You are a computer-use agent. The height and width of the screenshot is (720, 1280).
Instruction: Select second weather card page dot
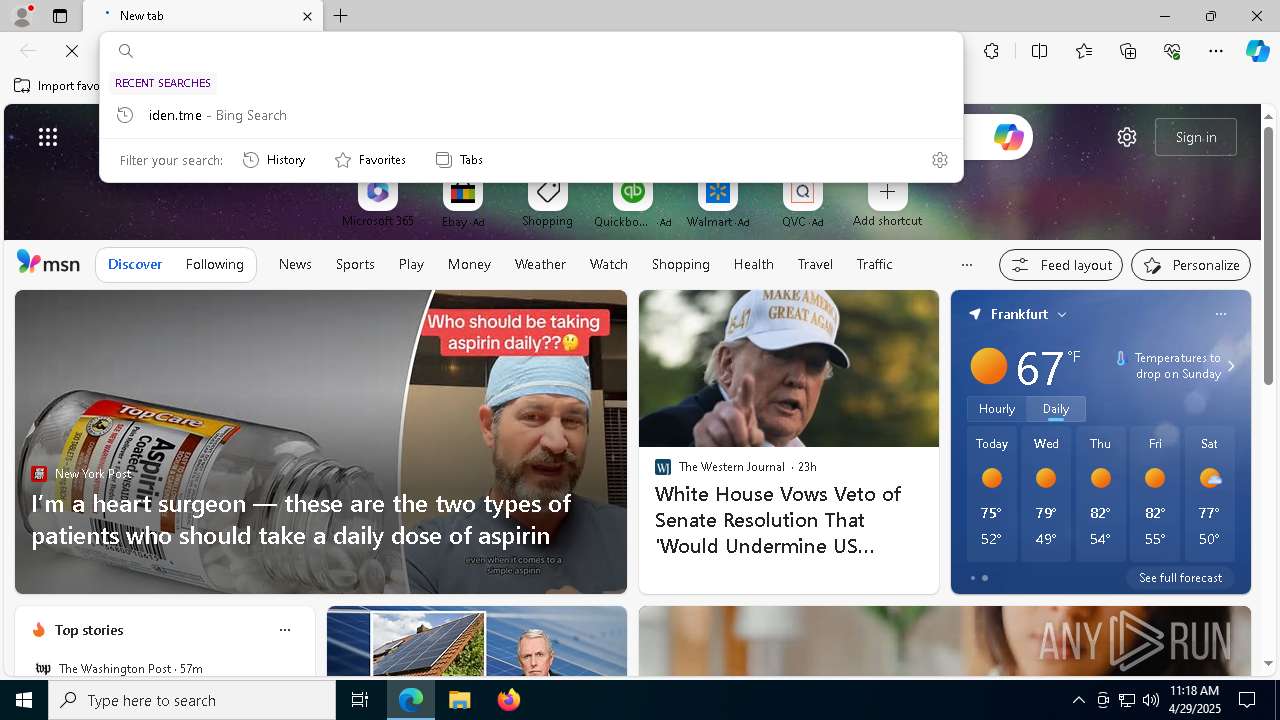click(985, 578)
